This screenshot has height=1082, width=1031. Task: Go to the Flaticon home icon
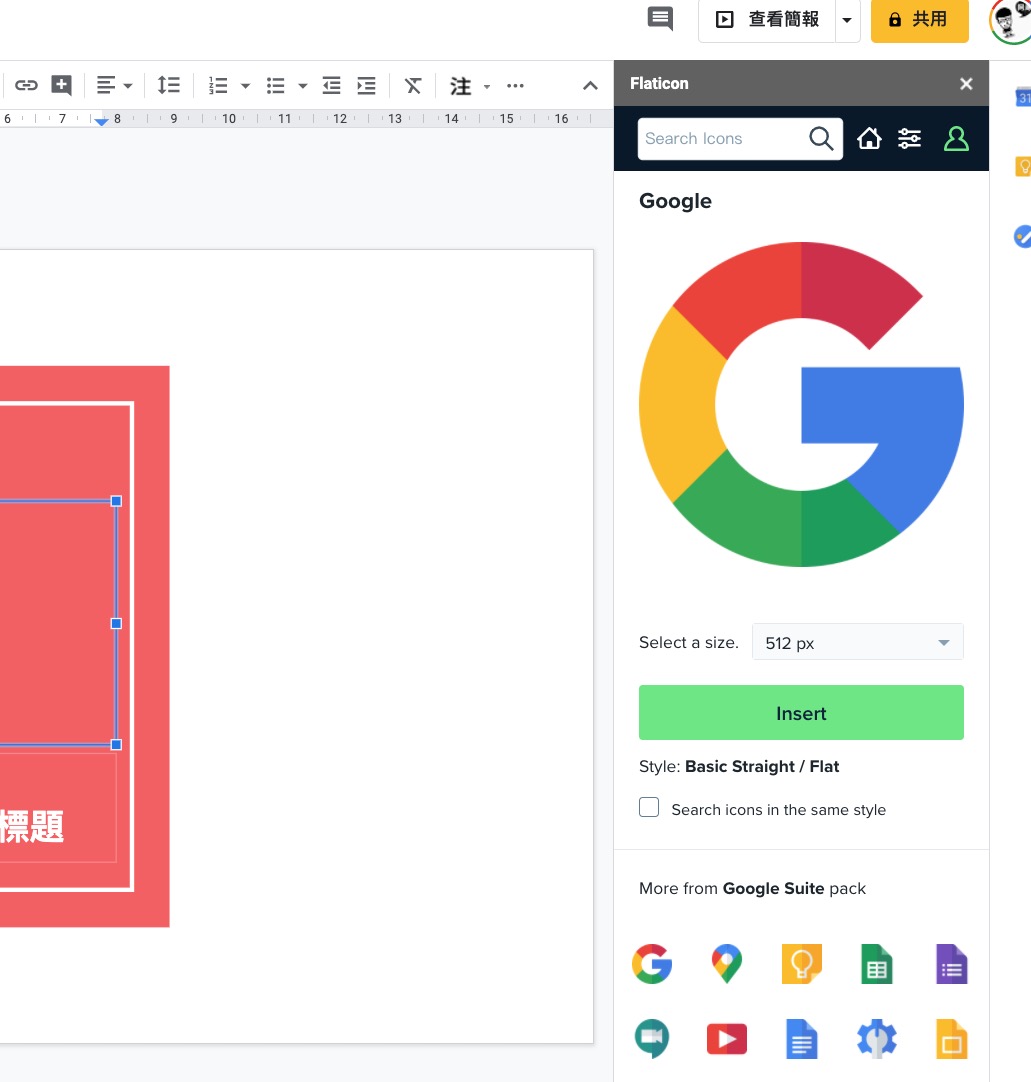[x=869, y=139]
